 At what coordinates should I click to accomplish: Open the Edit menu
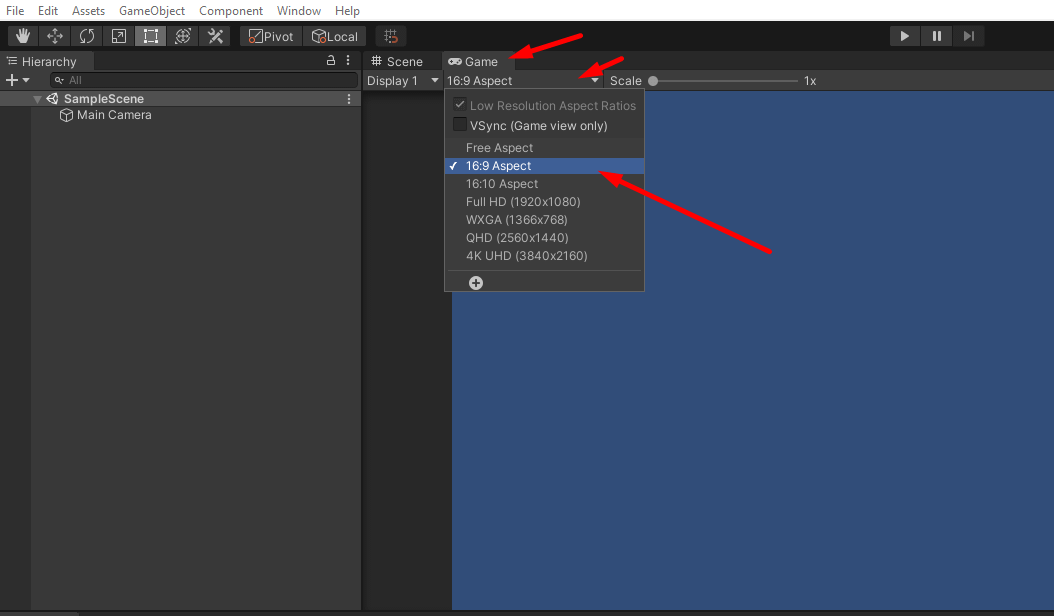pos(48,11)
